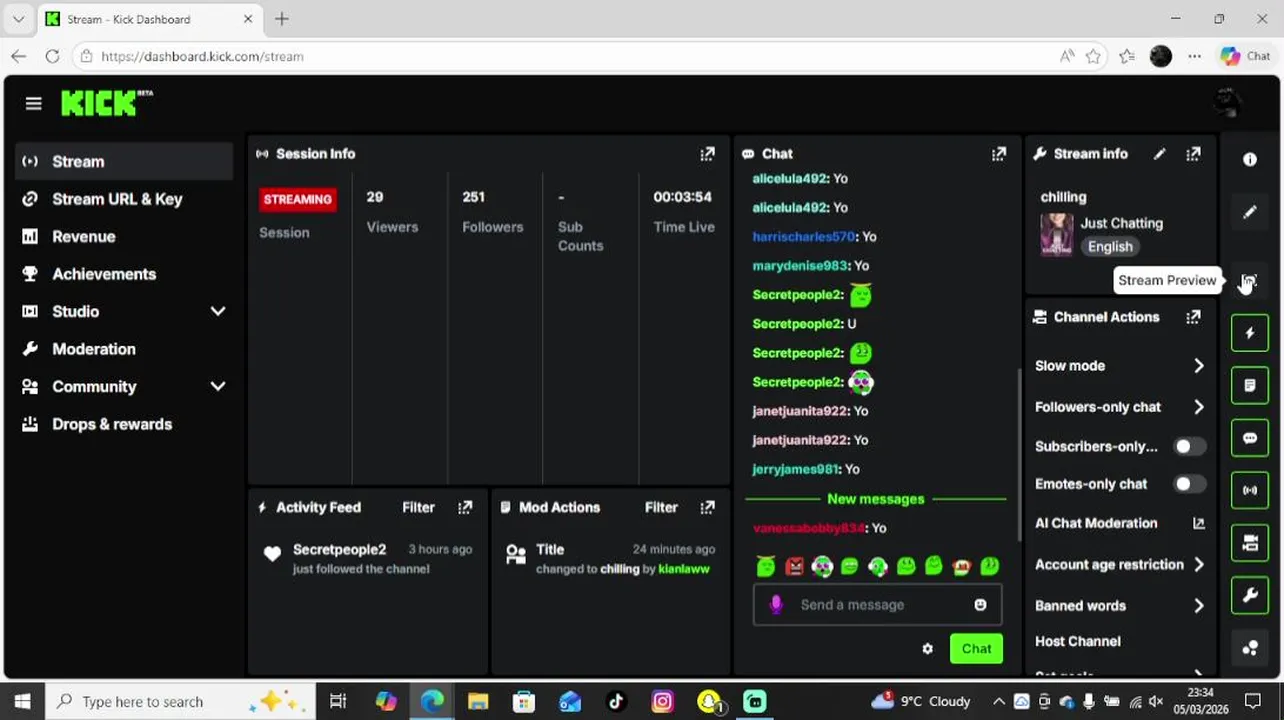Viewport: 1284px width, 720px height.
Task: Click Secretpeople2 in Activity Feed
Action: pos(339,550)
